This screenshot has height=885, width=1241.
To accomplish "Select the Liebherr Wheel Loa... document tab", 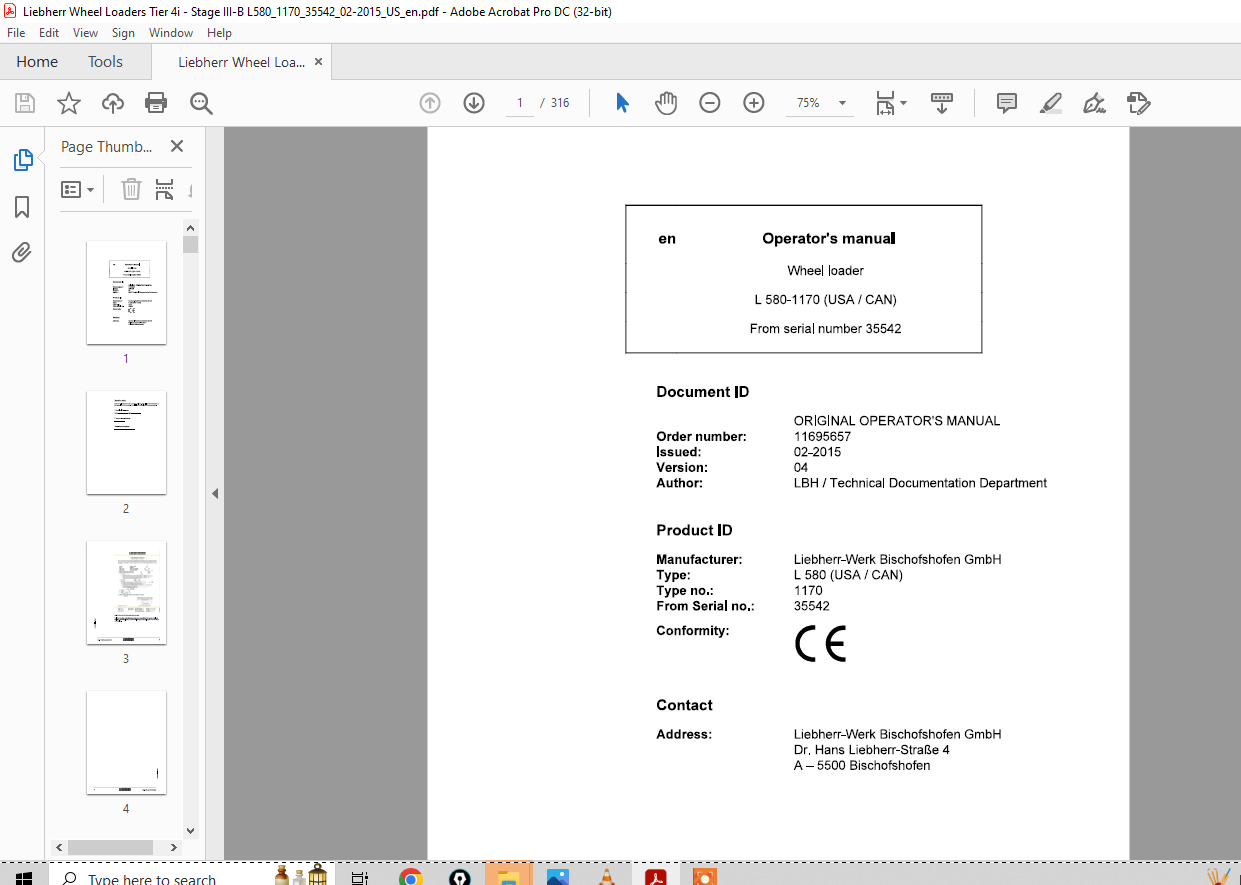I will (241, 62).
